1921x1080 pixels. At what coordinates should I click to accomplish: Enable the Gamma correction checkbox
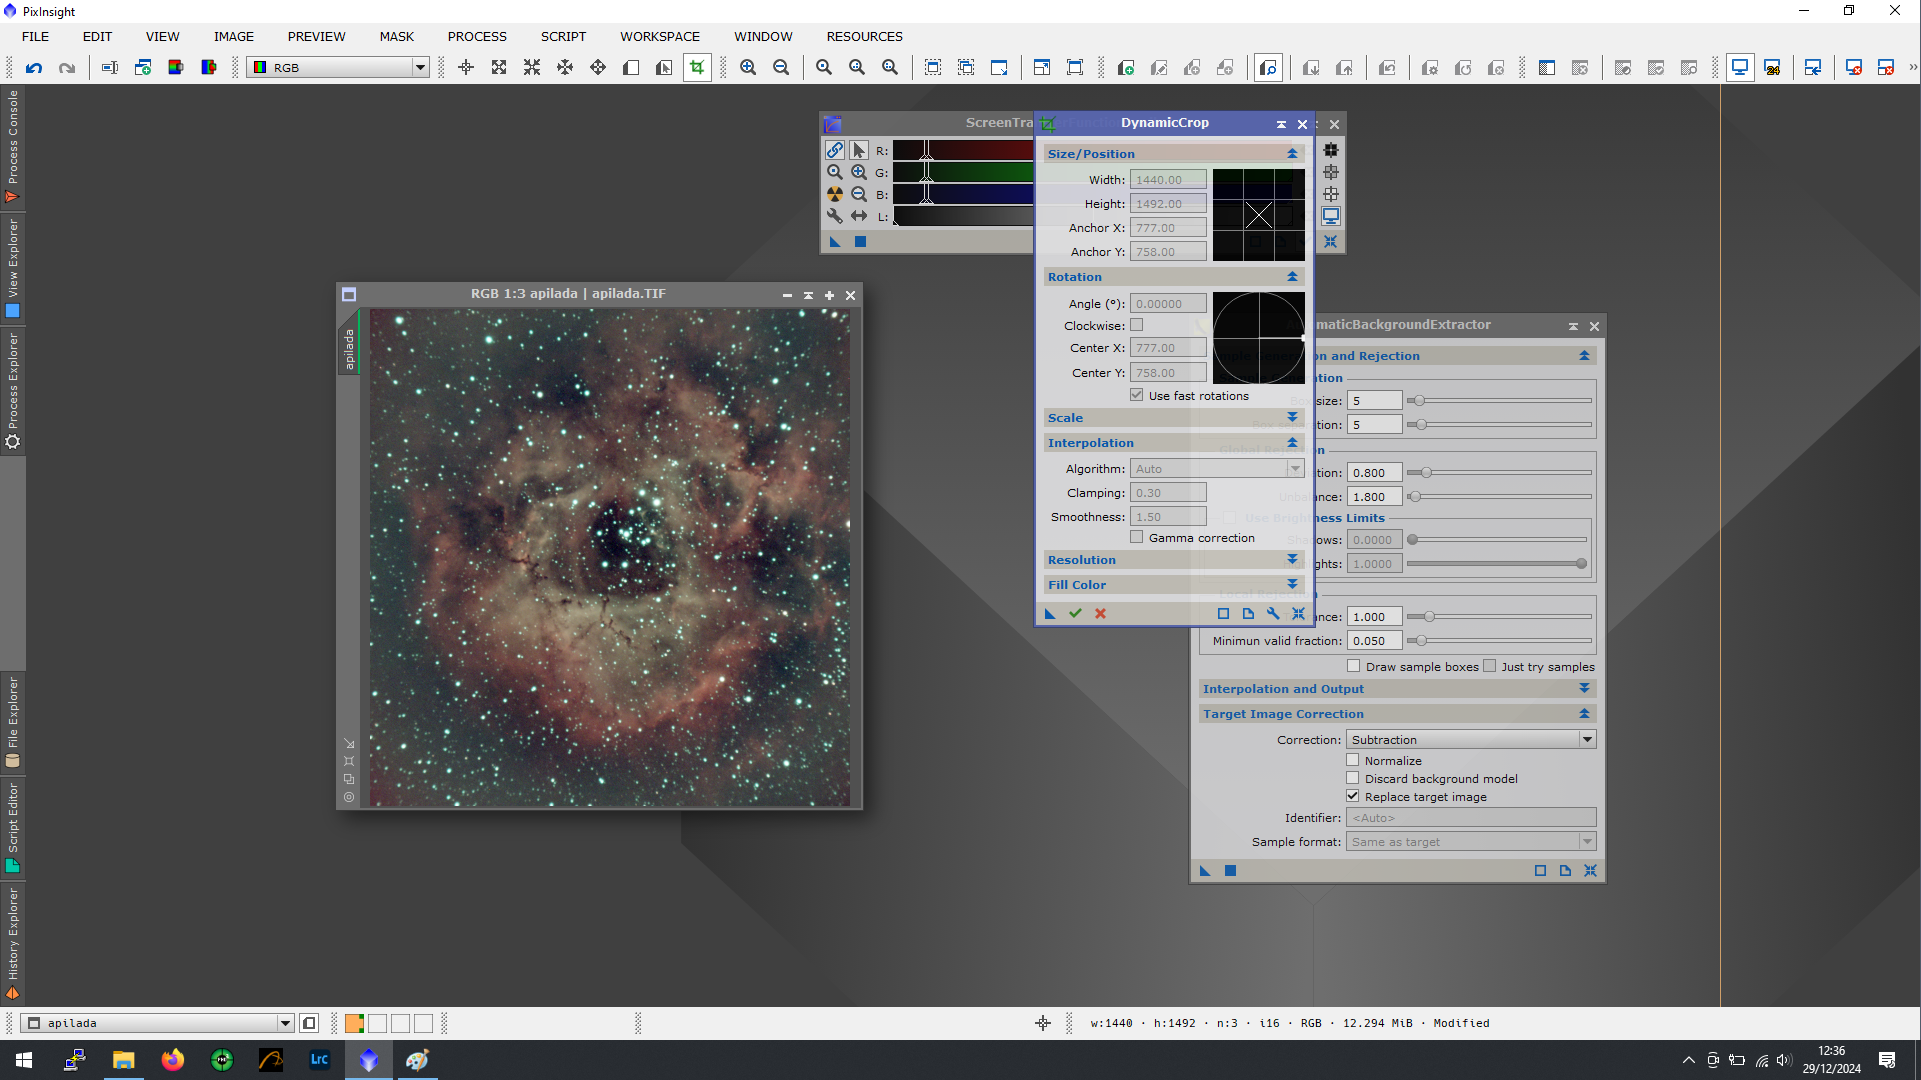(x=1137, y=537)
